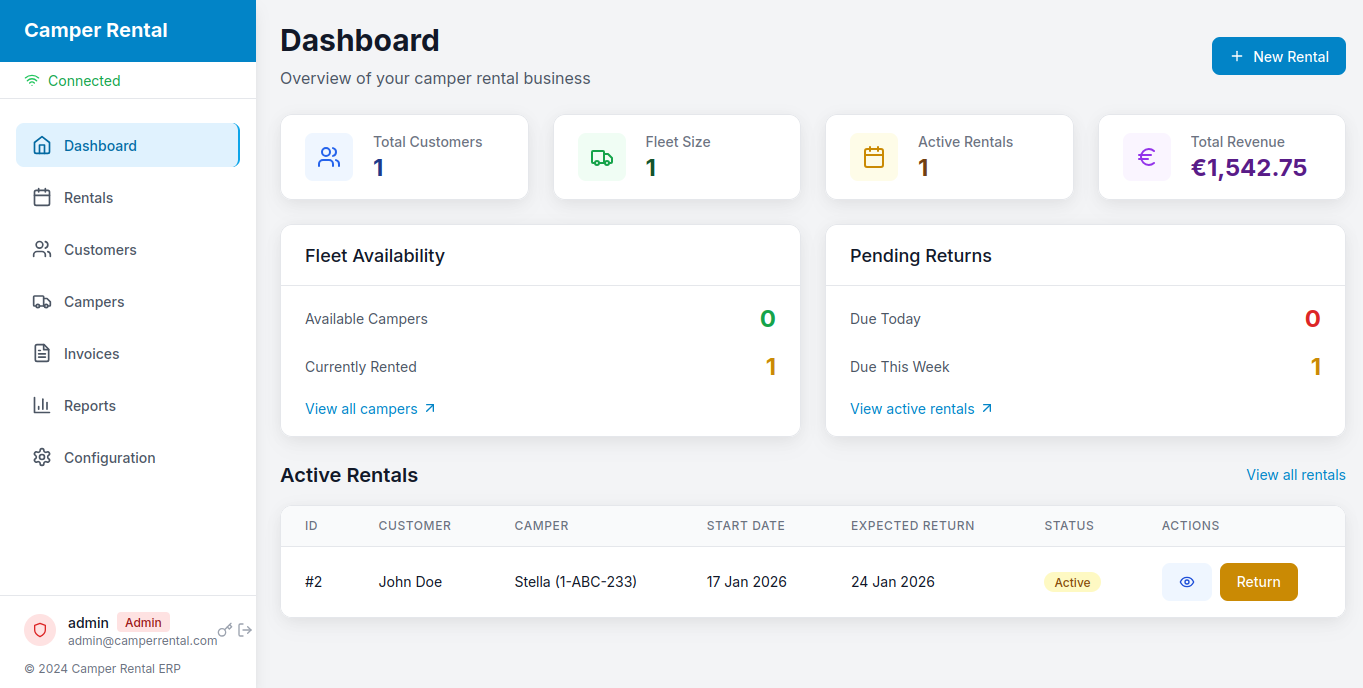Click the Available Campers count 0

768,319
